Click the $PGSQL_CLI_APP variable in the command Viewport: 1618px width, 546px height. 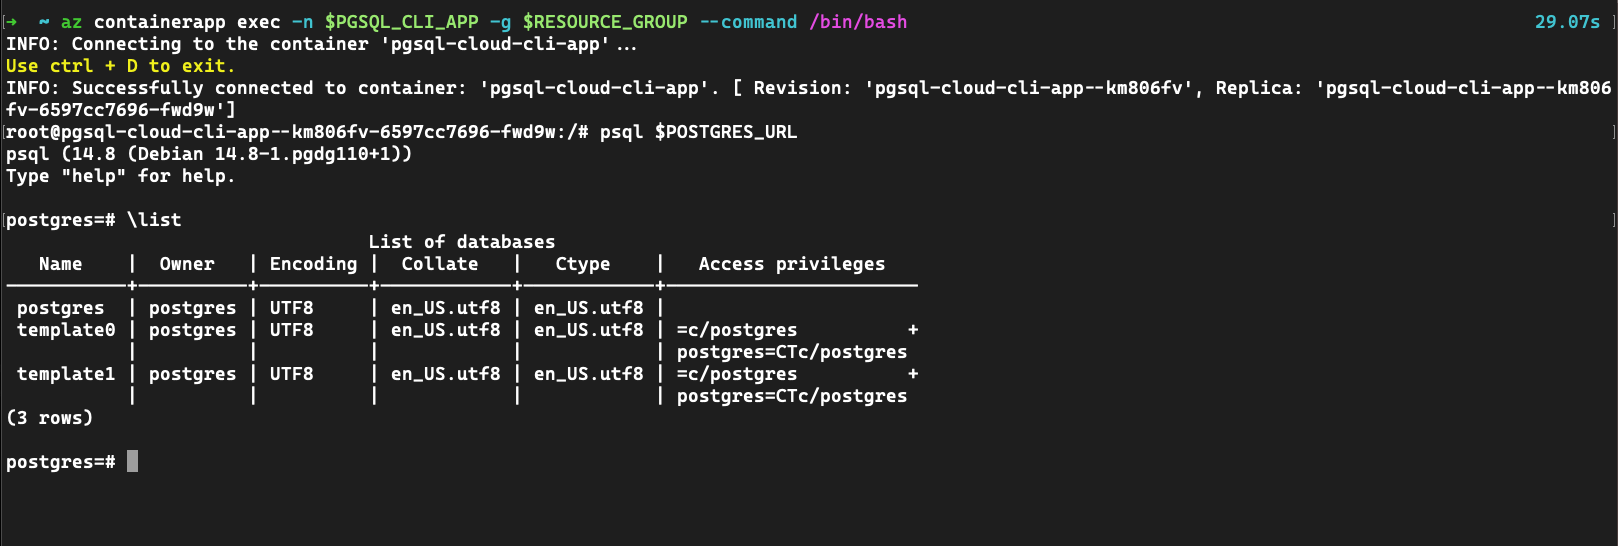tap(401, 22)
